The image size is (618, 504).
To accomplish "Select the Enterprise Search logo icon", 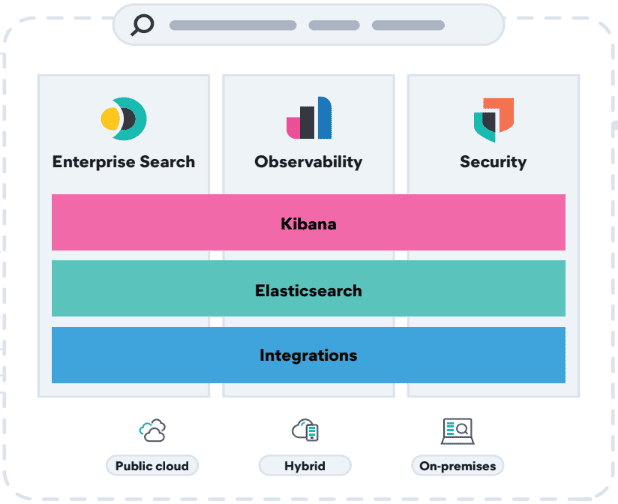I will point(124,120).
